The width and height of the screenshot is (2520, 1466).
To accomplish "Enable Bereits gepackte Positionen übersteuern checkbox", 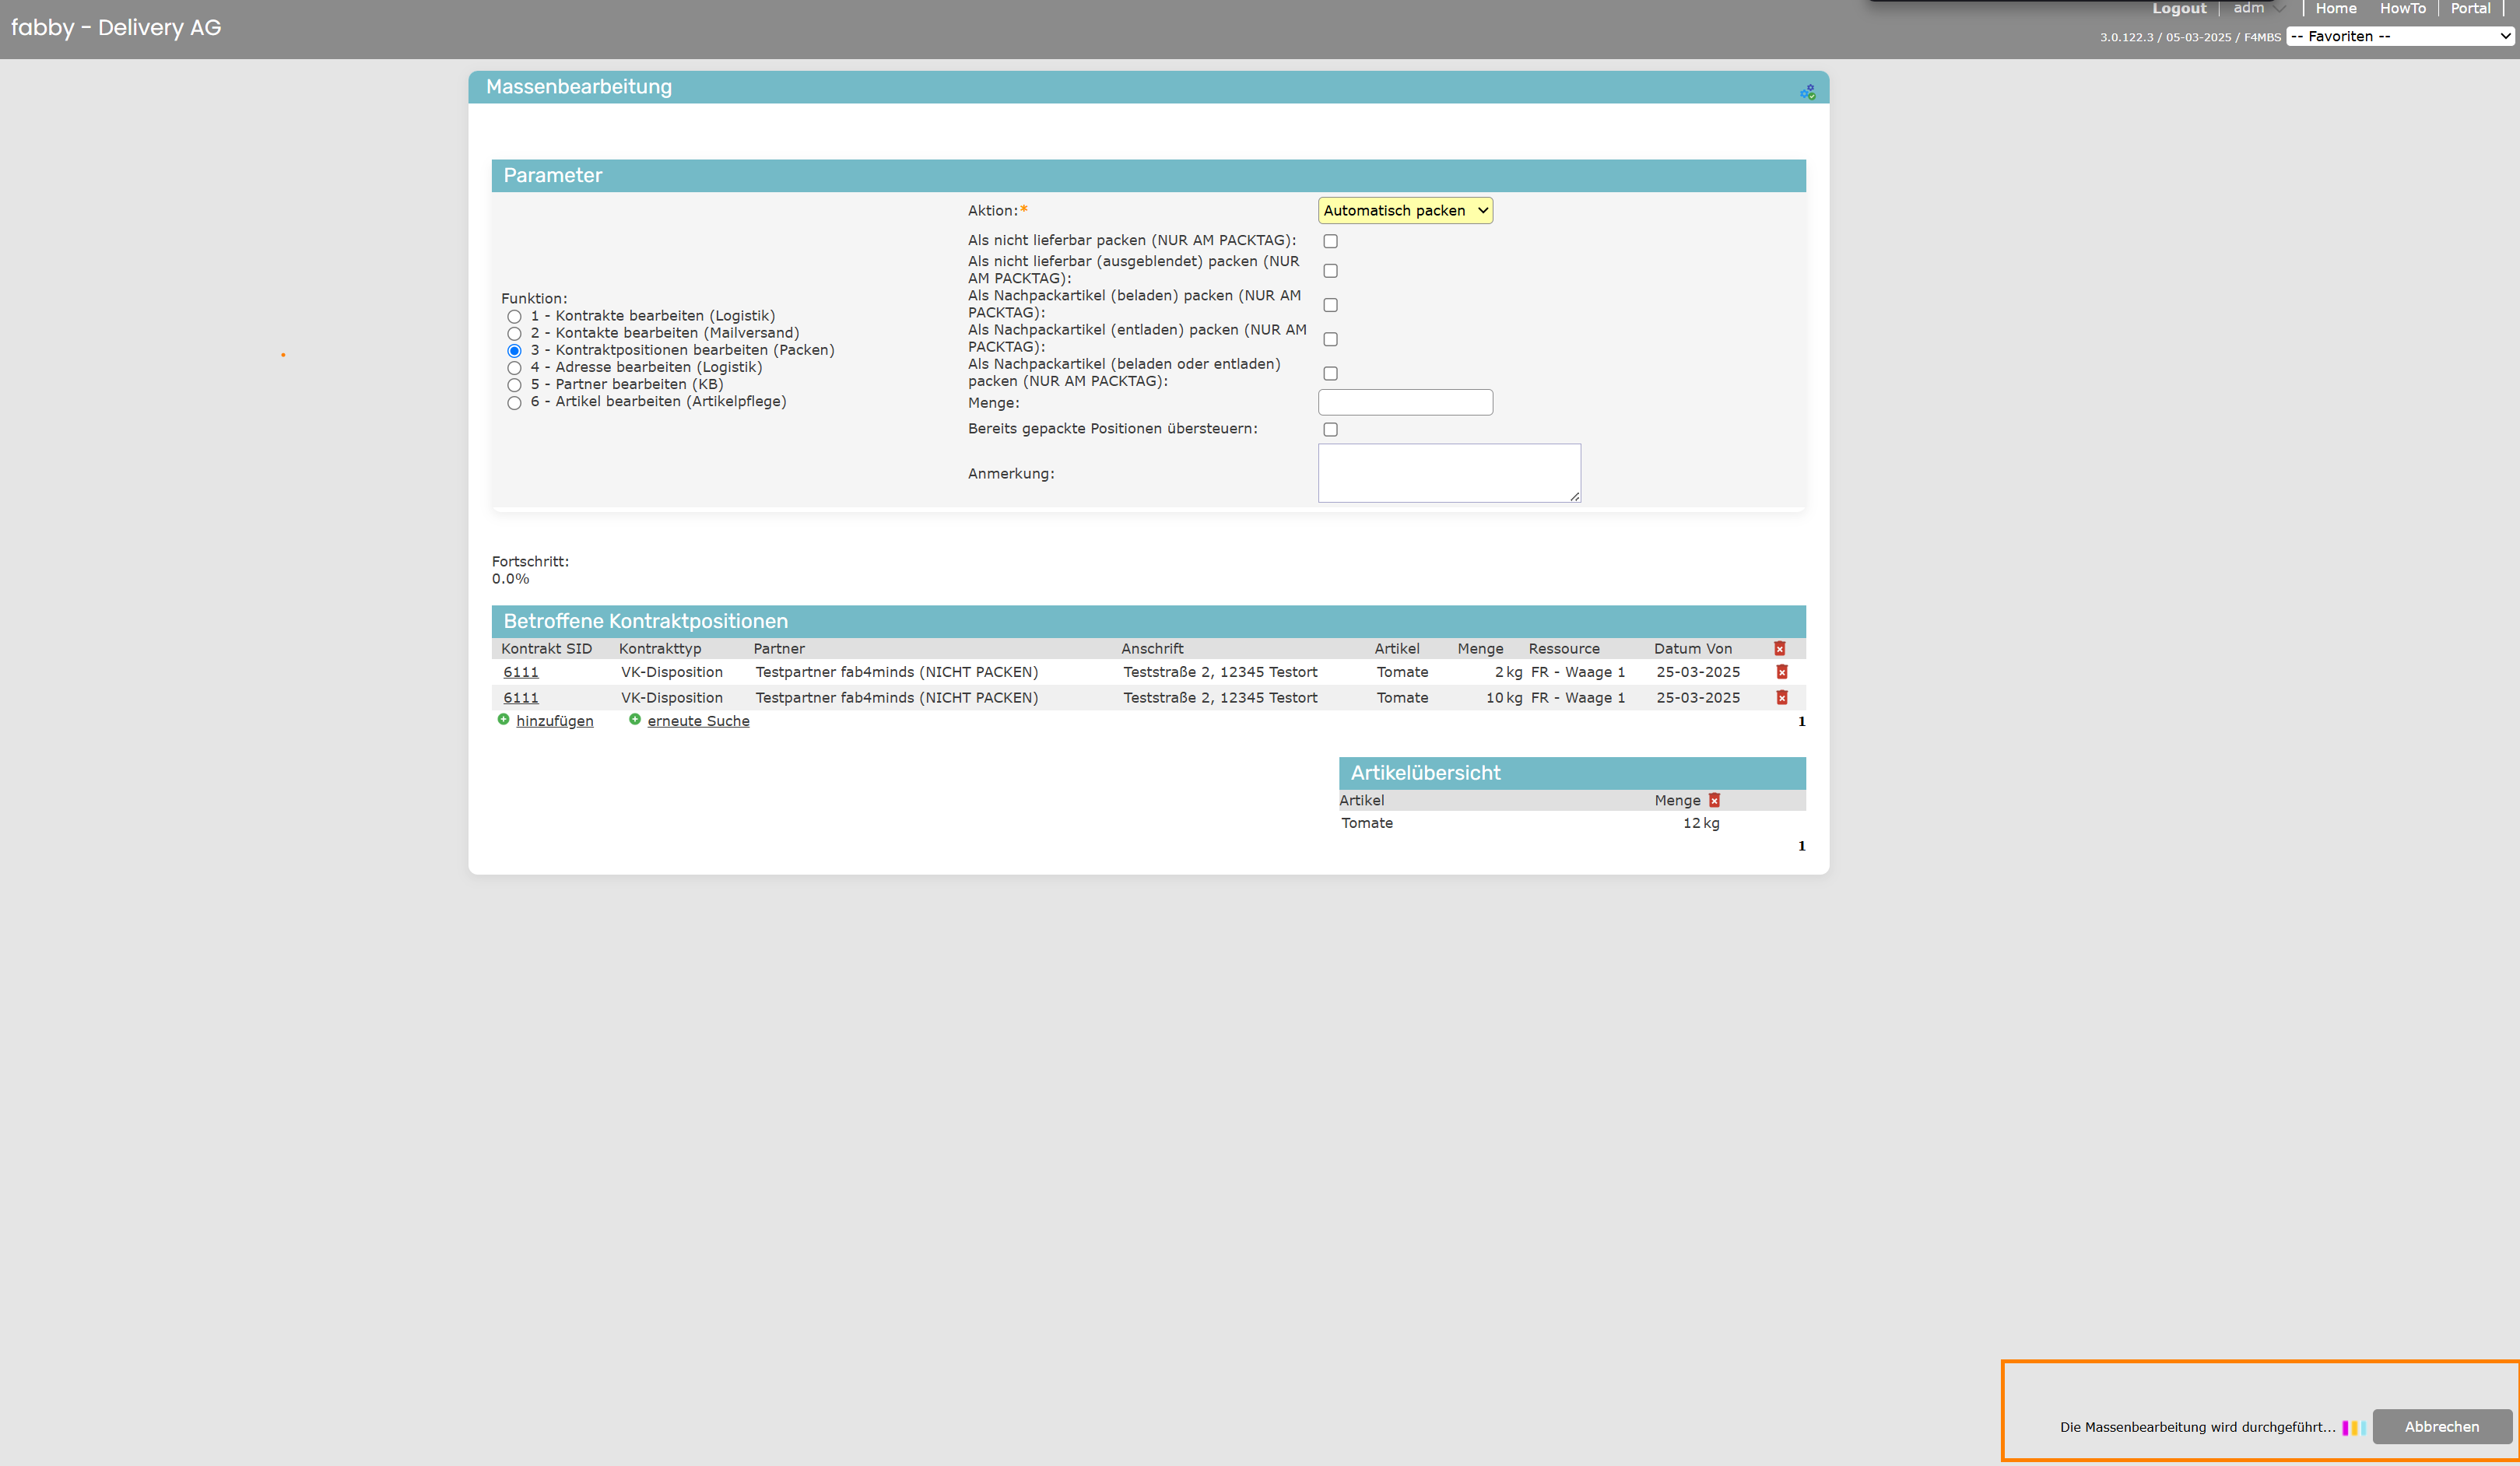I will click(1330, 429).
